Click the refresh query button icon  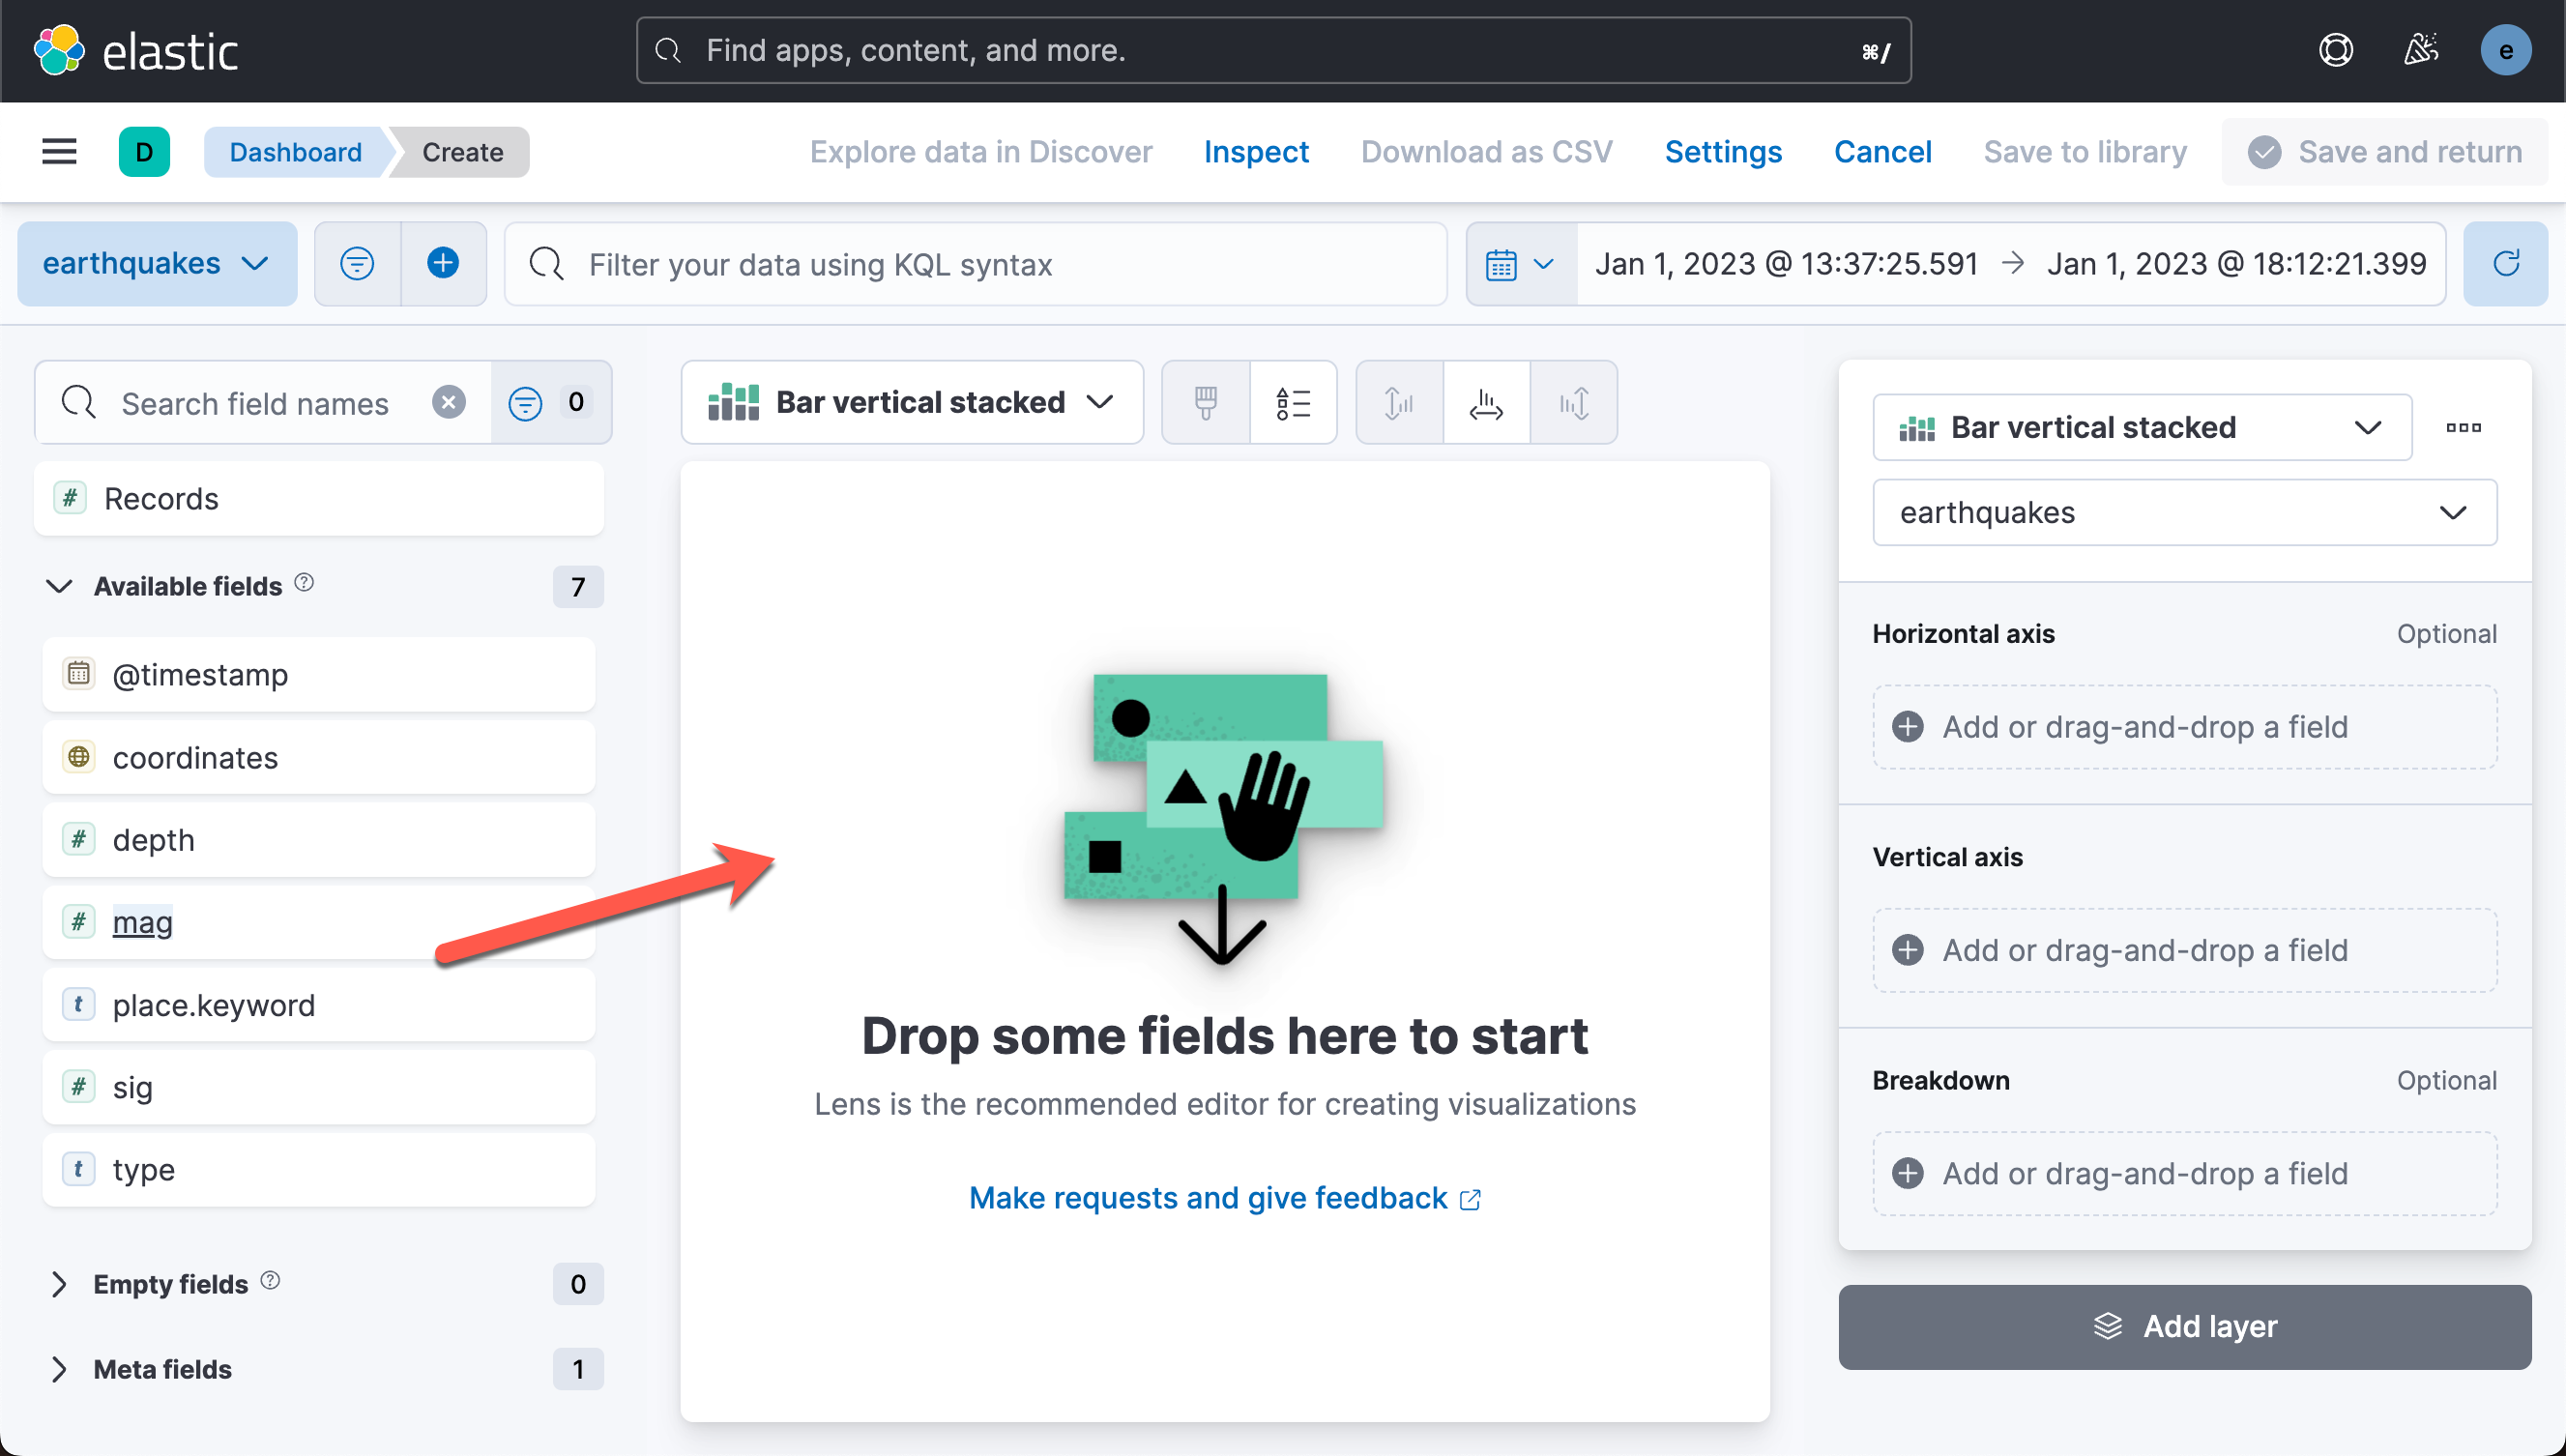2505,264
